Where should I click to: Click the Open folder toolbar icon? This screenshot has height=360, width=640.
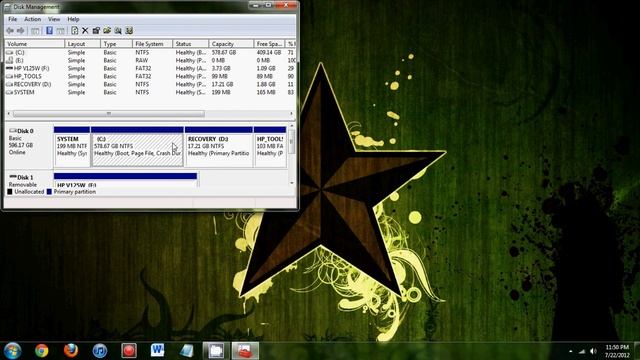point(107,31)
